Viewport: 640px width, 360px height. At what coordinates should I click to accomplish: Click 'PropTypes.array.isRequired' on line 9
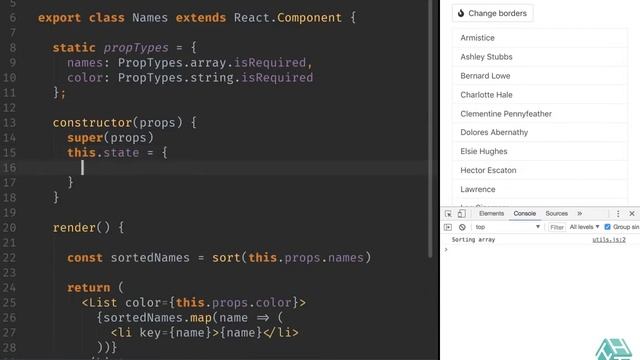212,62
